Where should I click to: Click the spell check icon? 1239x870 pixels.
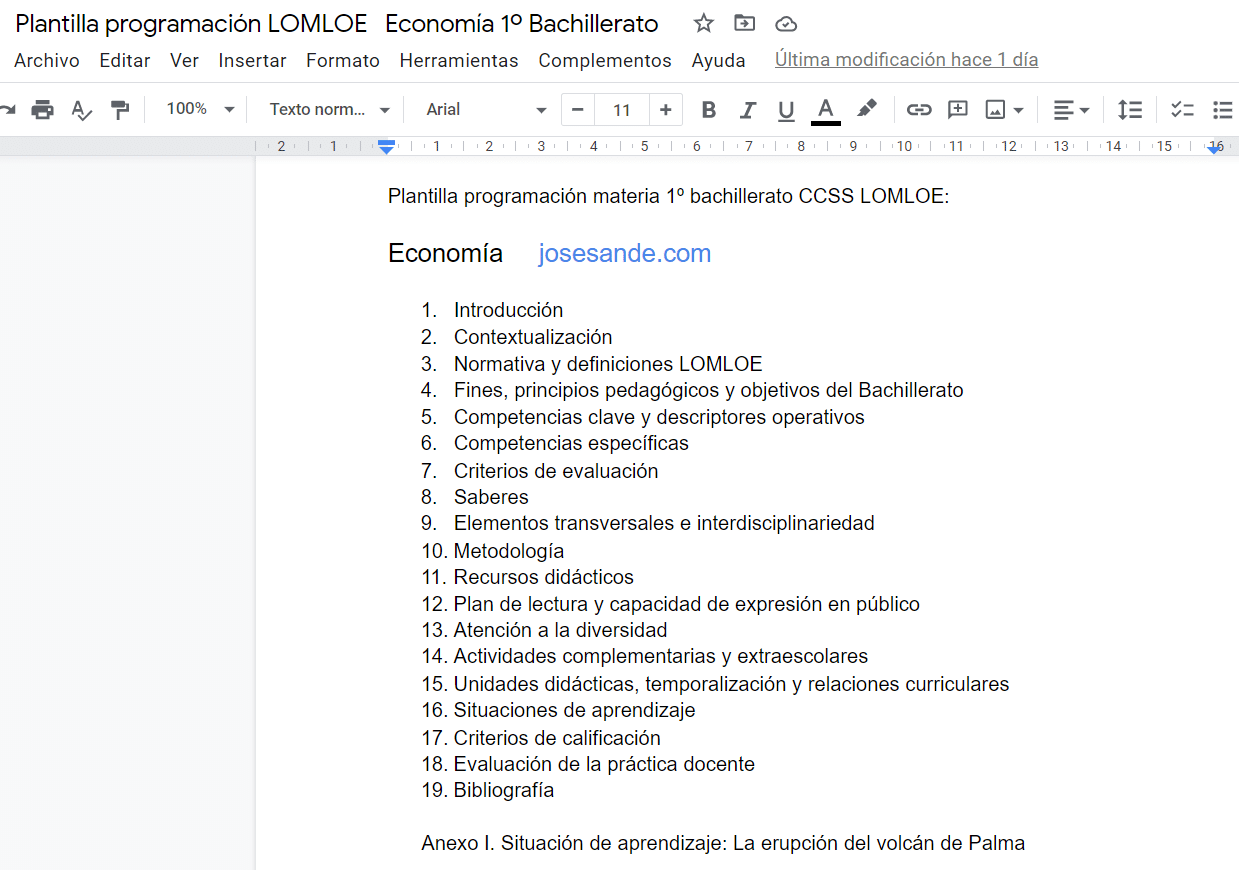click(x=81, y=110)
